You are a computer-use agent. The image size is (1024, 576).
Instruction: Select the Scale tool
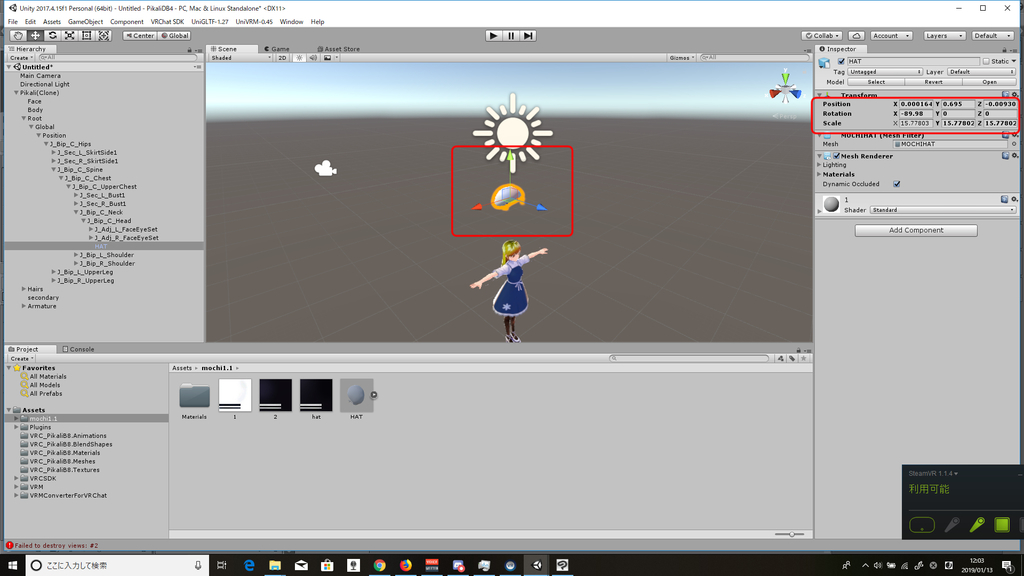coord(69,35)
